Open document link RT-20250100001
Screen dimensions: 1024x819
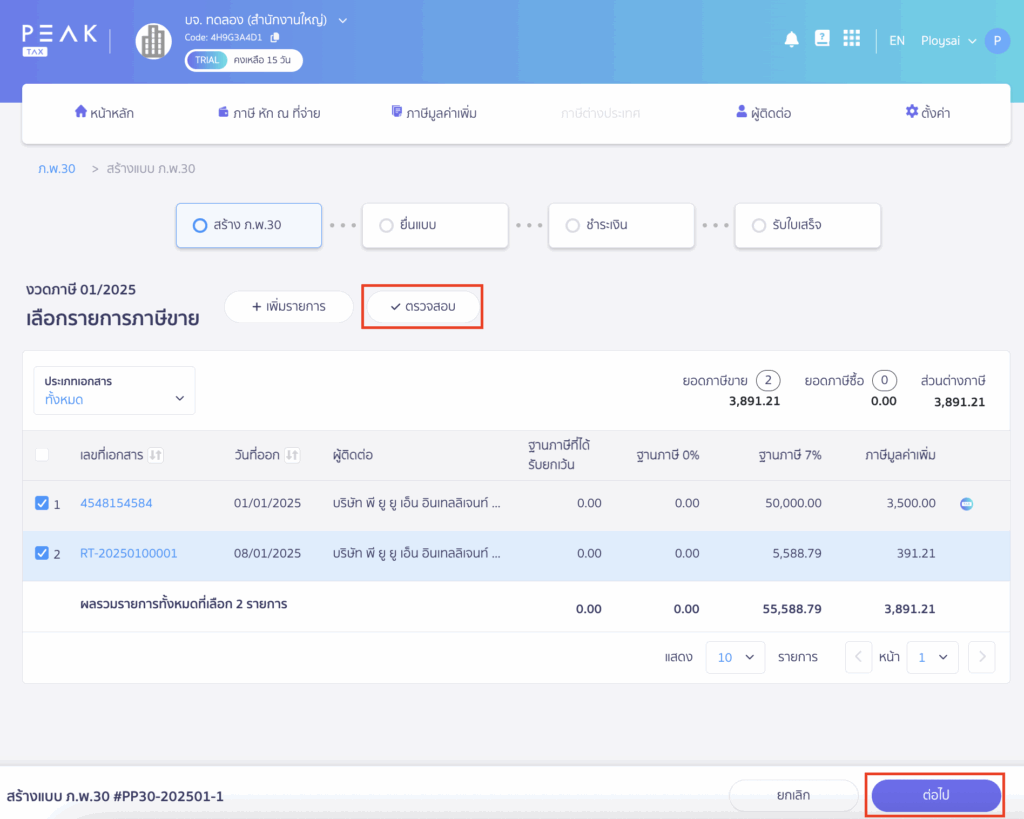click(x=129, y=553)
